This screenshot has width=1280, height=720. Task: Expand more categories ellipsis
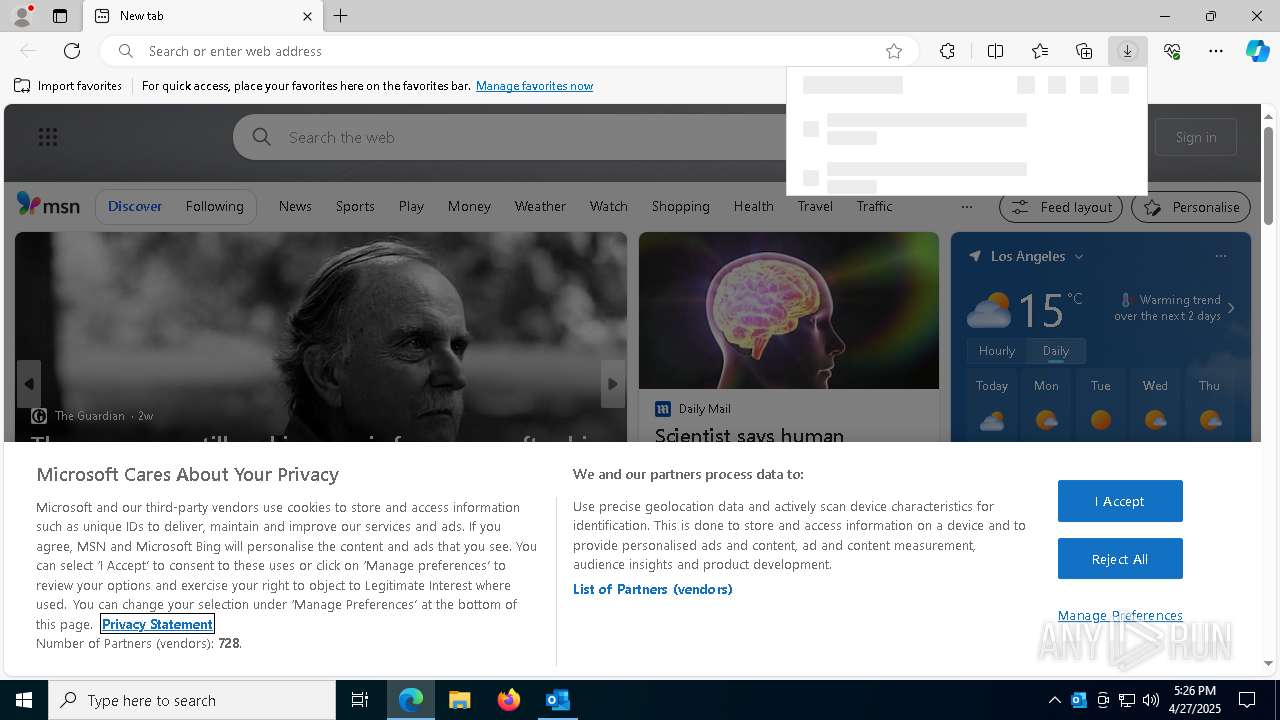966,207
